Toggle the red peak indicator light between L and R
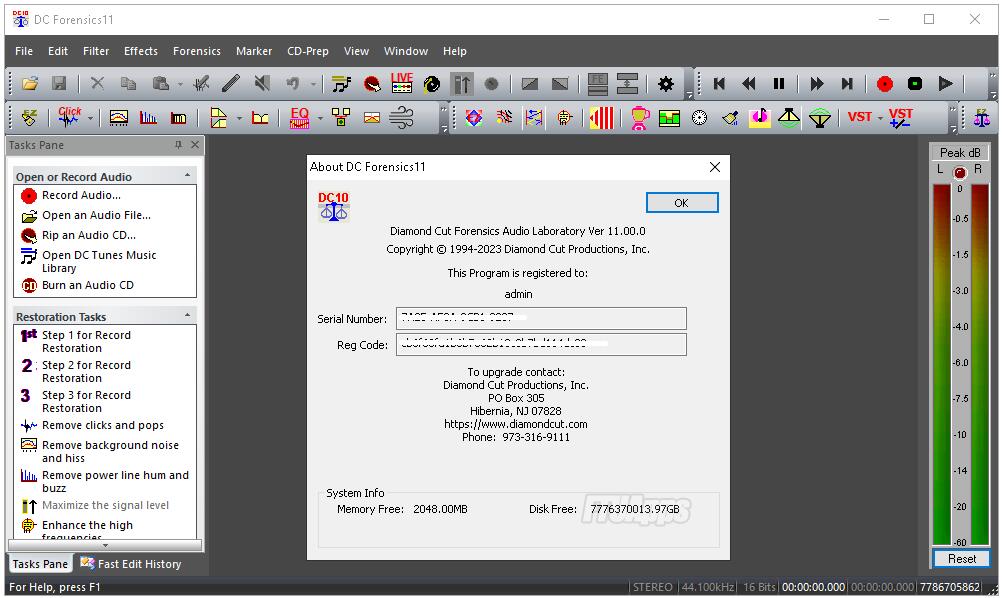This screenshot has height=598, width=1002. click(959, 172)
